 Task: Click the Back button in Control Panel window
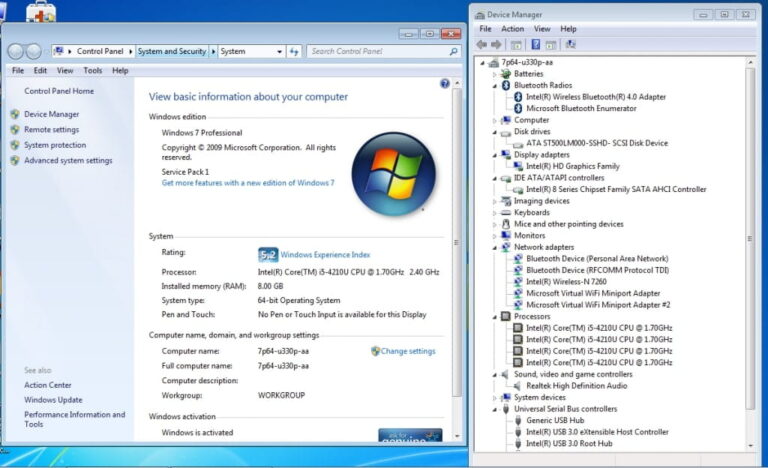[17, 51]
